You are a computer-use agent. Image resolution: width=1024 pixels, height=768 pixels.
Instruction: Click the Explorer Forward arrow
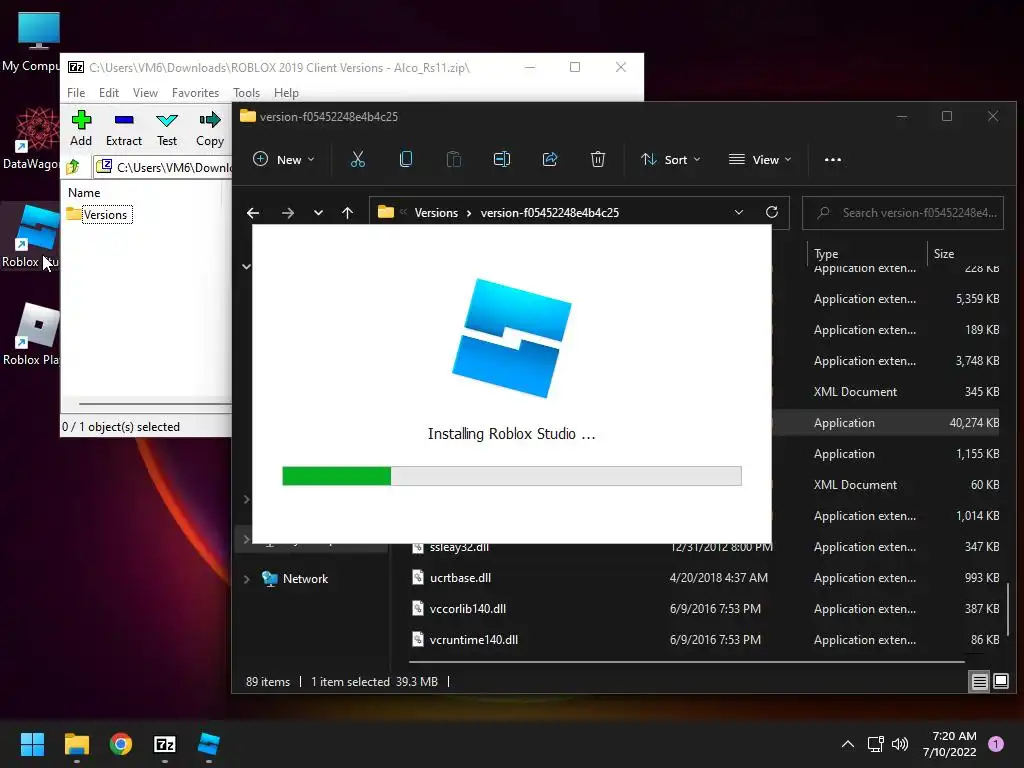tap(287, 213)
